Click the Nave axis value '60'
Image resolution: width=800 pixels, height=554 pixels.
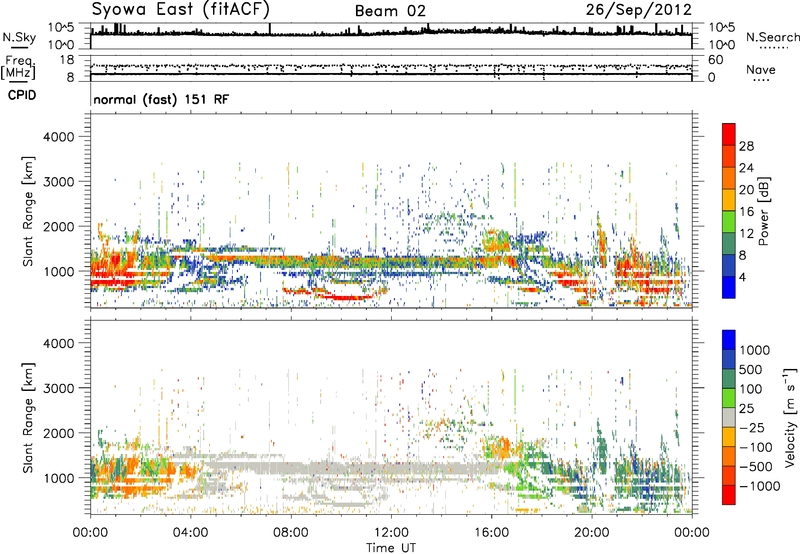click(715, 60)
